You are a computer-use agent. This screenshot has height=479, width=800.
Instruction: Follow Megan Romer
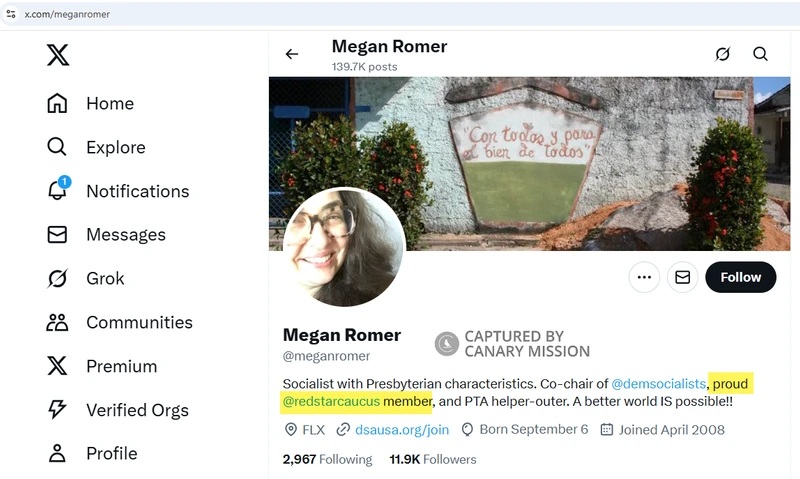coord(740,277)
